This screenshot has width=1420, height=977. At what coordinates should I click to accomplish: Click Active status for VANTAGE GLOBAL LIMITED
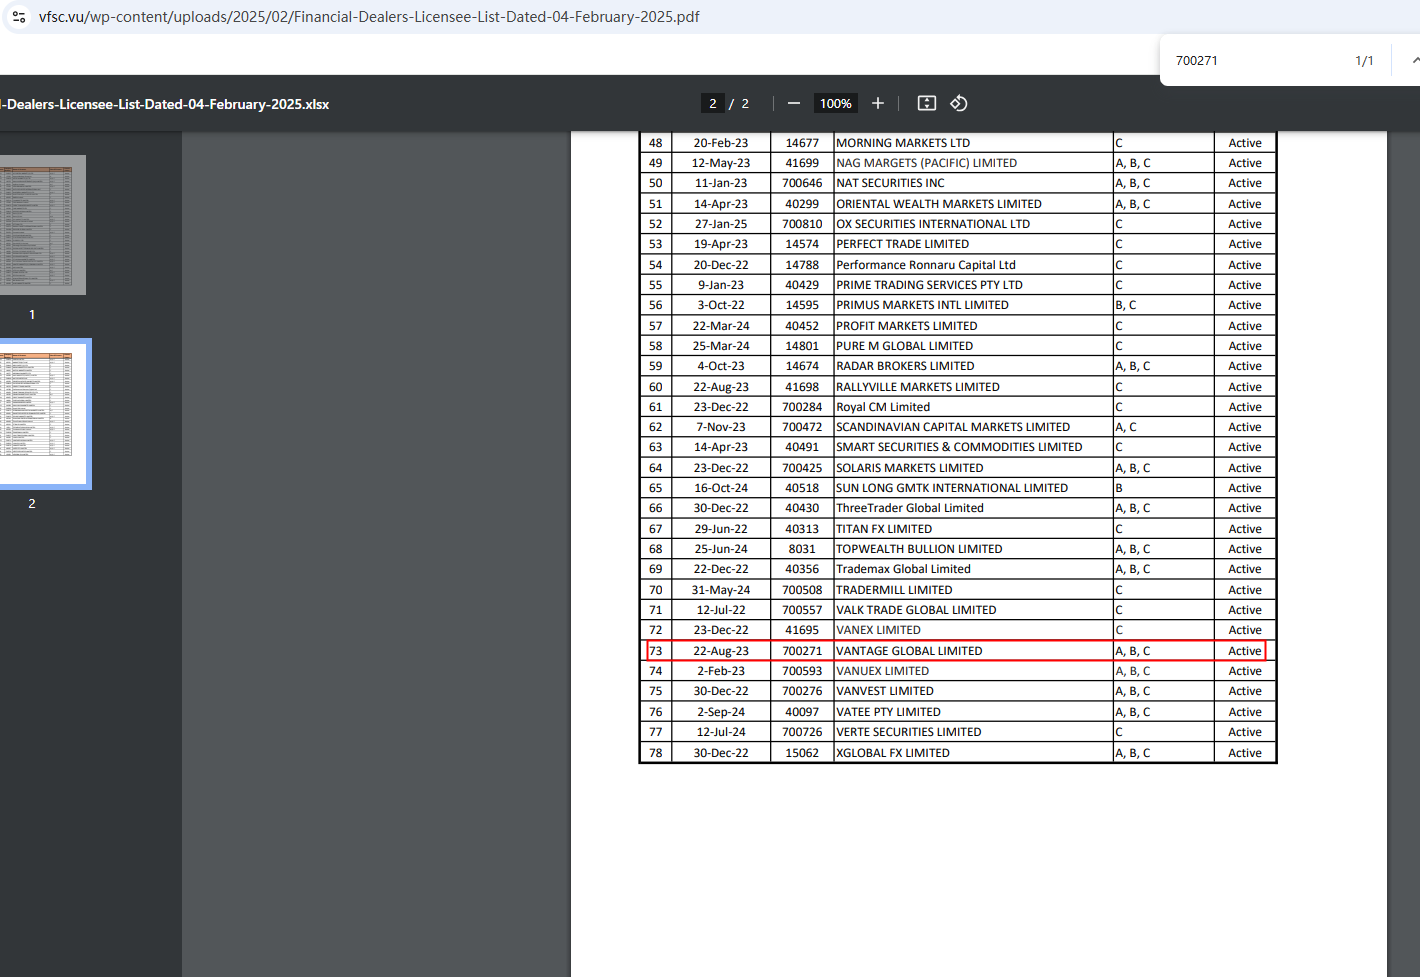tap(1245, 651)
